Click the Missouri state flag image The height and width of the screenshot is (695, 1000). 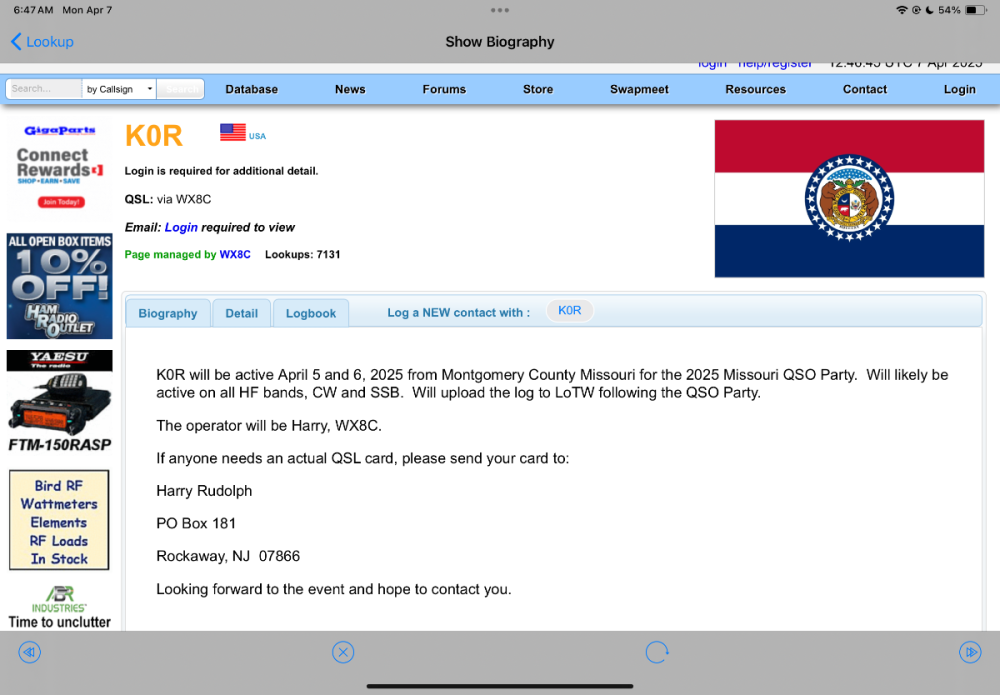point(849,198)
